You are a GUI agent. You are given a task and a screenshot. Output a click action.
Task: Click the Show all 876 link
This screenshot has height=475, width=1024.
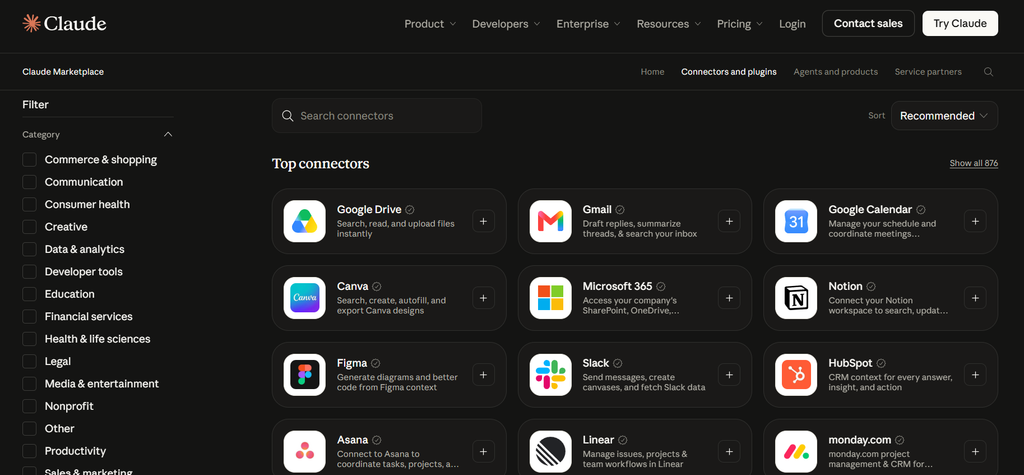pyautogui.click(x=974, y=163)
